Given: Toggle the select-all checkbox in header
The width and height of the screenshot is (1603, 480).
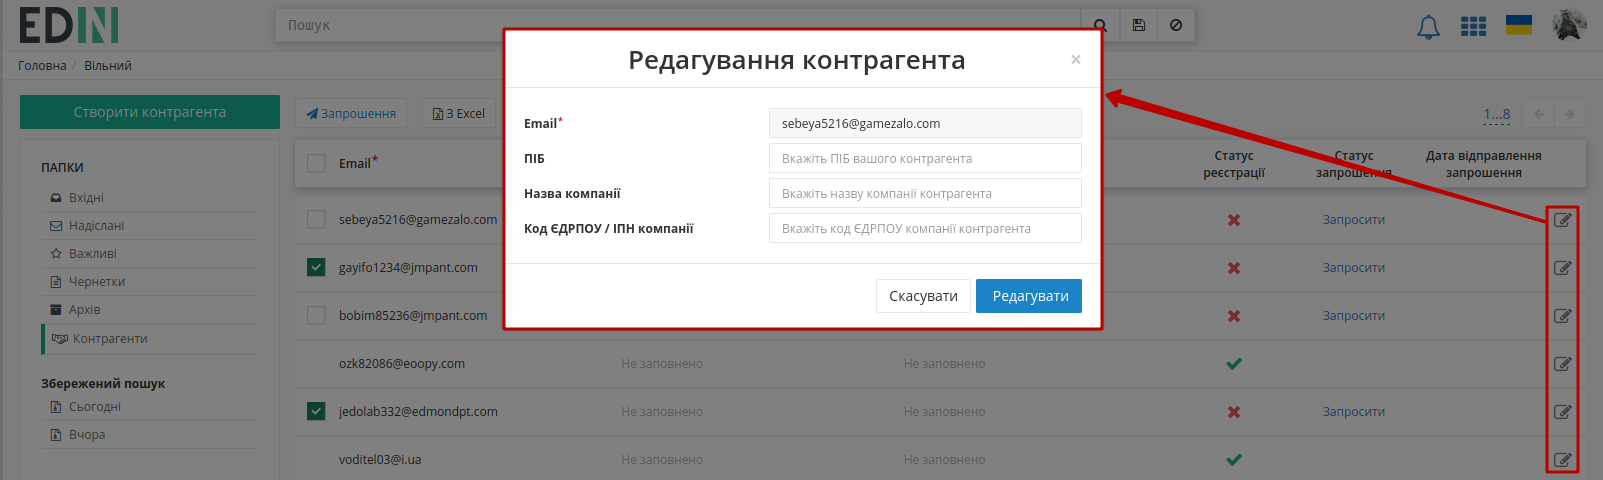Looking at the screenshot, I should pyautogui.click(x=316, y=163).
